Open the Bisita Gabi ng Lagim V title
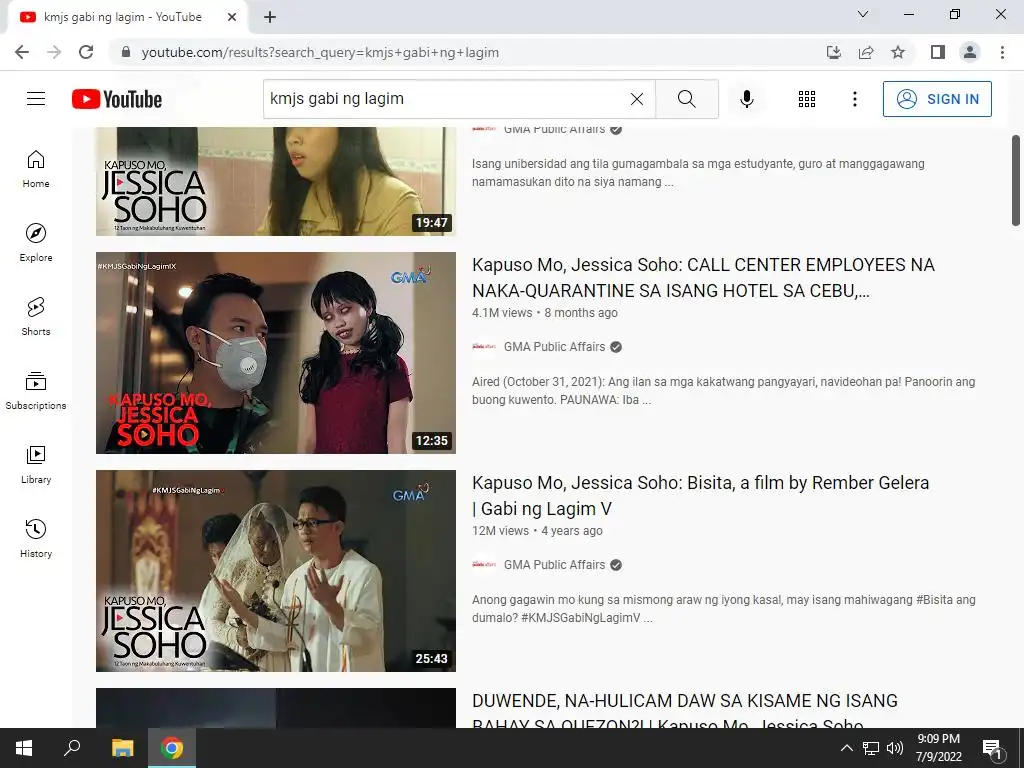The image size is (1024, 768). (701, 496)
